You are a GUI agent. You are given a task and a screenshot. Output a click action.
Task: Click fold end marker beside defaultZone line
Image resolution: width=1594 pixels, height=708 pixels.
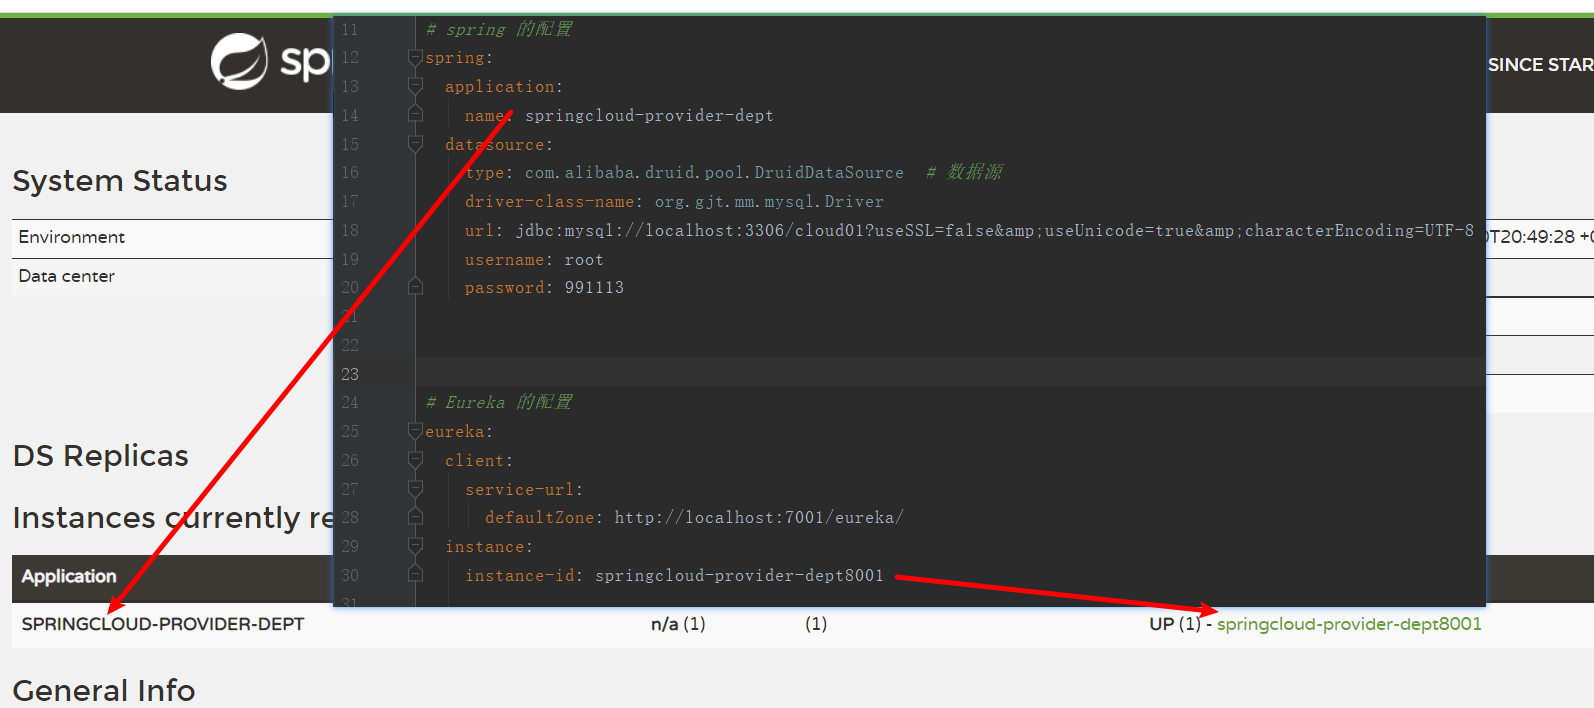pyautogui.click(x=415, y=518)
